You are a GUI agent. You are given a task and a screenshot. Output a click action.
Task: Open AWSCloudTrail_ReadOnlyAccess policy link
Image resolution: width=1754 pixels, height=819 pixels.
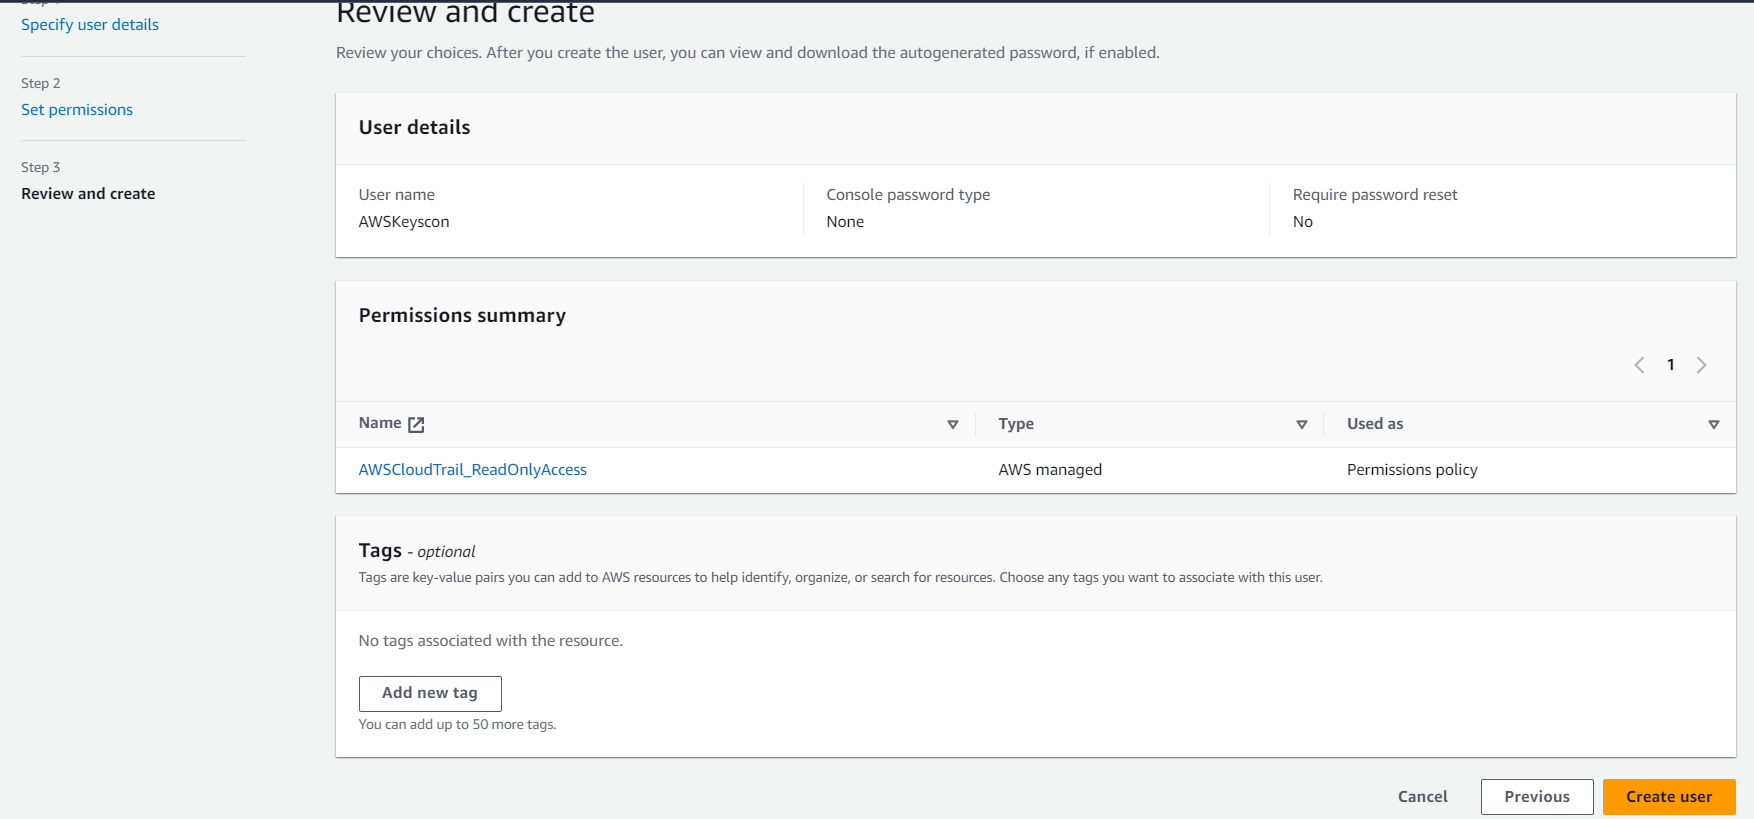click(x=472, y=470)
